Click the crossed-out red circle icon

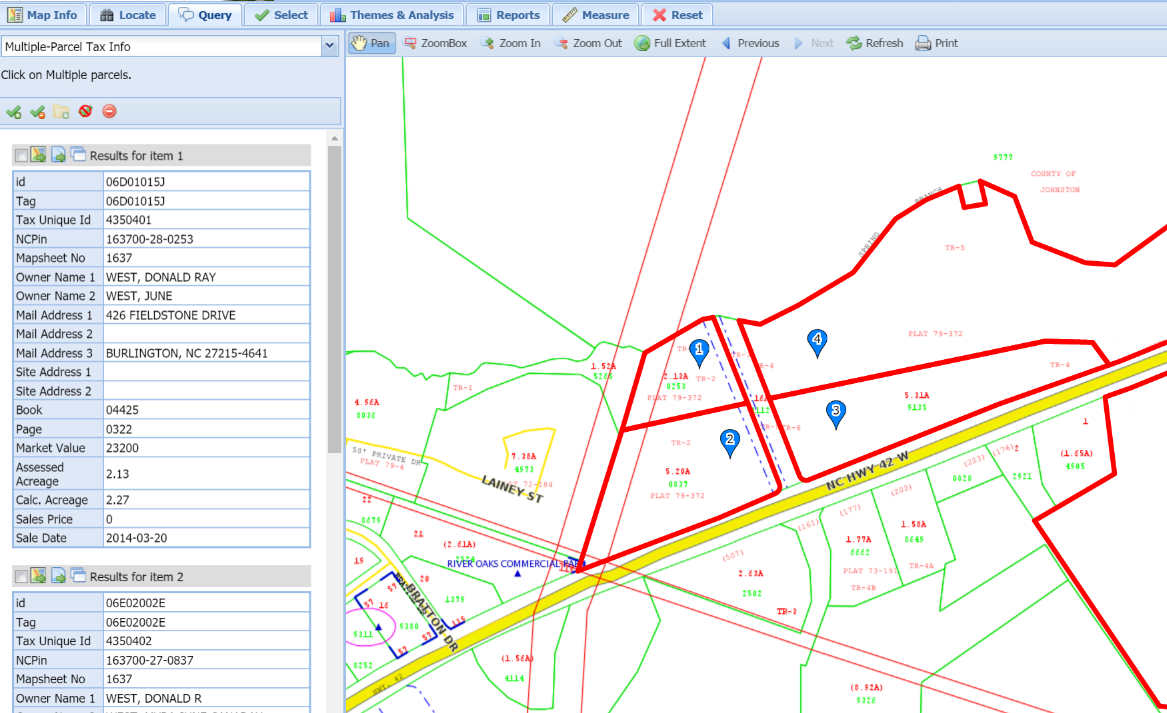[85, 111]
